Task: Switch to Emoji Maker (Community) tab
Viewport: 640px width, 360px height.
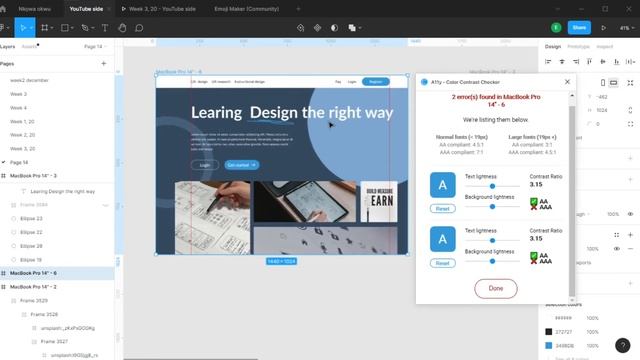Action: tap(247, 9)
